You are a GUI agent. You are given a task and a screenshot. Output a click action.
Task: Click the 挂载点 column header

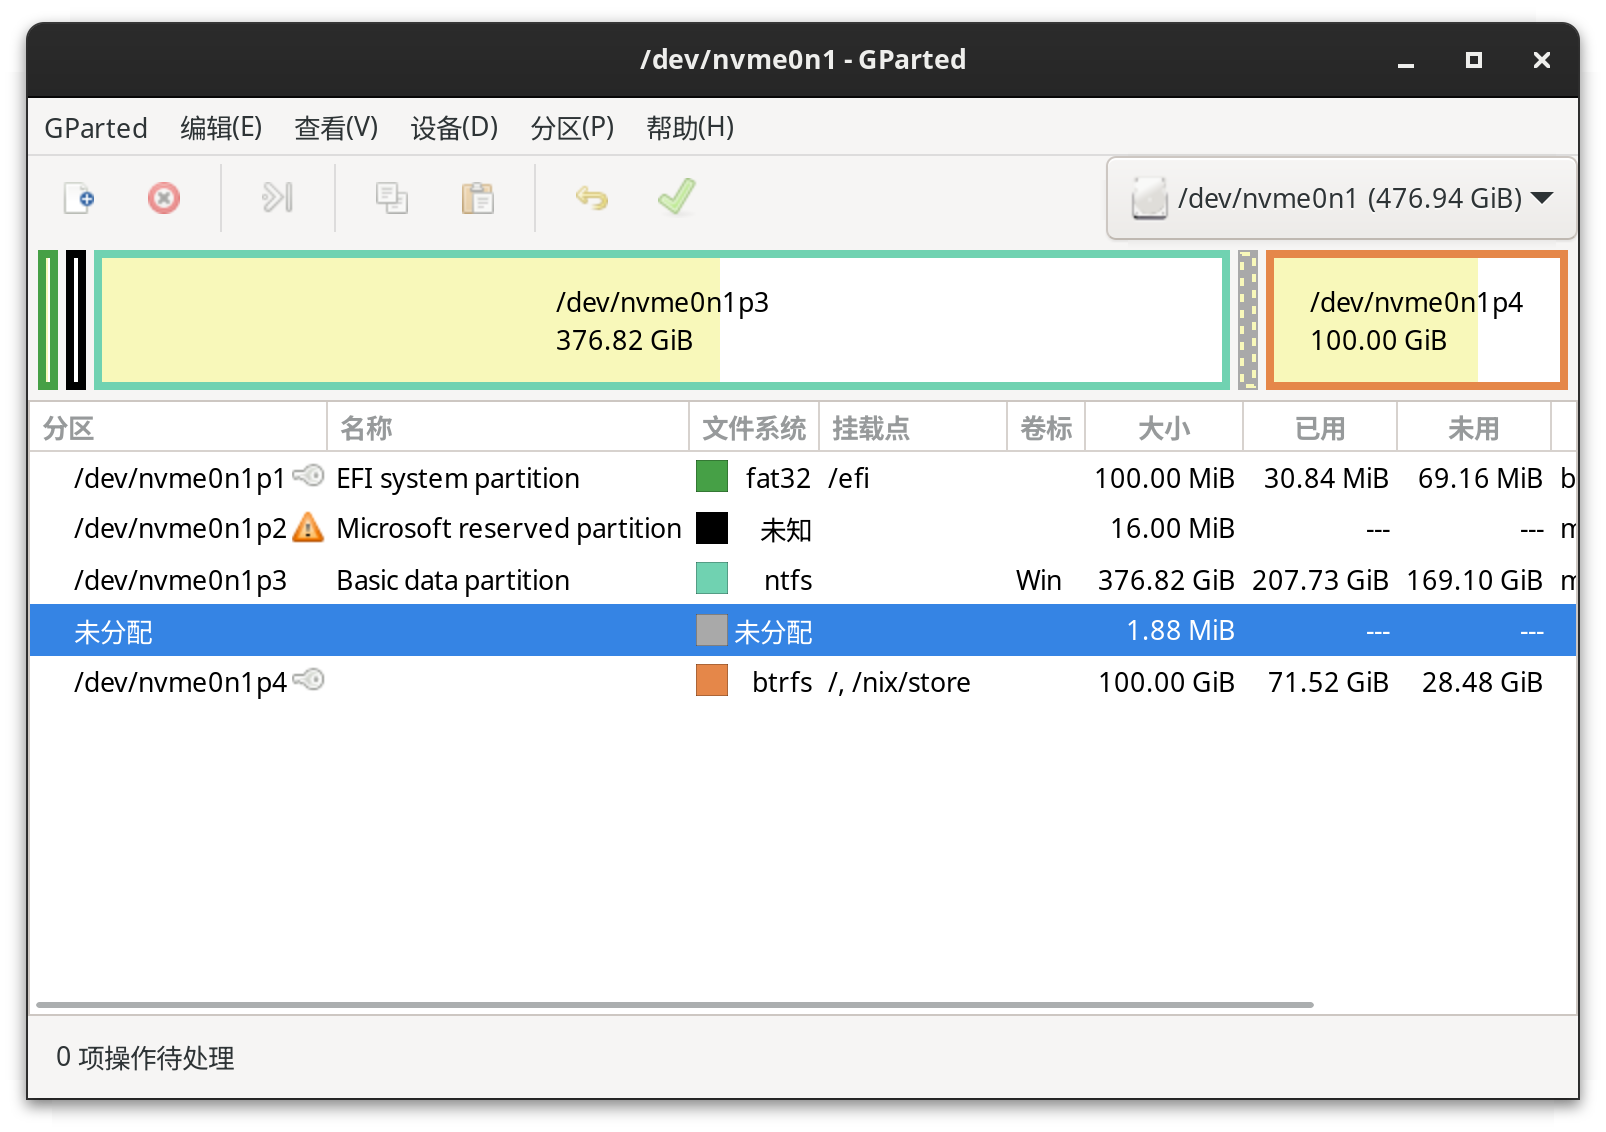pyautogui.click(x=913, y=428)
